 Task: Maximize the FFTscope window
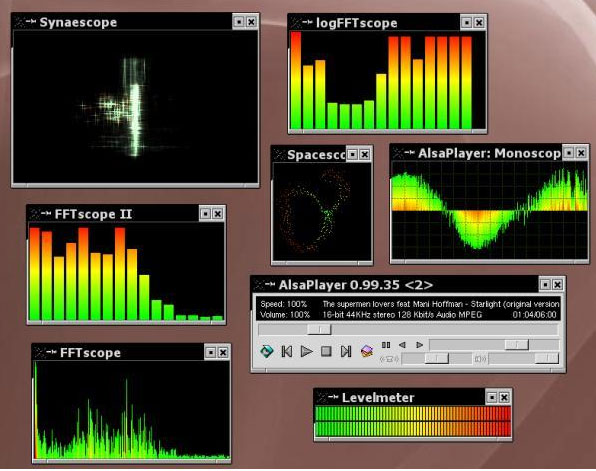tap(211, 352)
